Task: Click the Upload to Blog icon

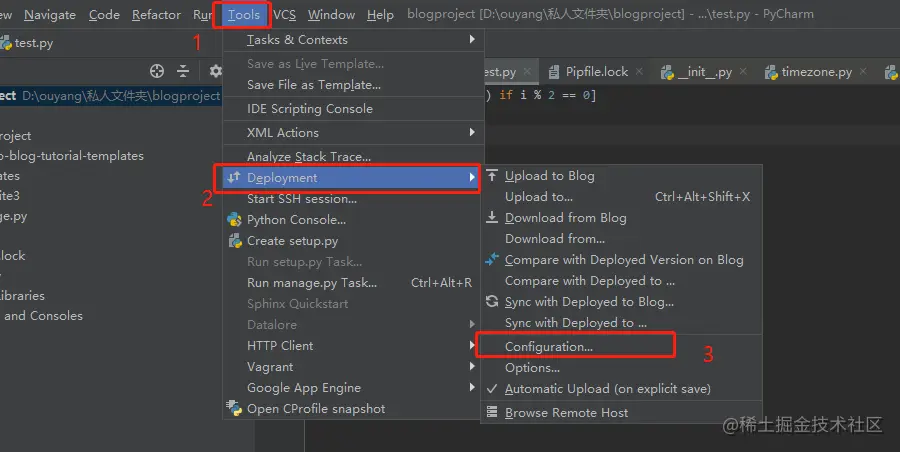Action: point(492,175)
